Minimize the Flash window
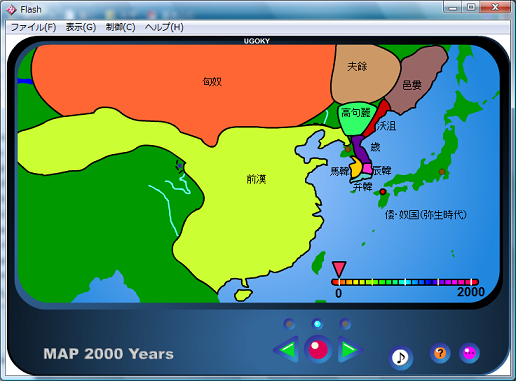This screenshot has height=381, width=516. click(453, 7)
